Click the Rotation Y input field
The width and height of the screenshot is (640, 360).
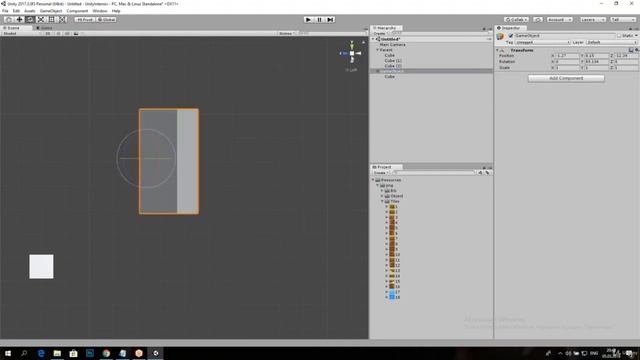596,62
